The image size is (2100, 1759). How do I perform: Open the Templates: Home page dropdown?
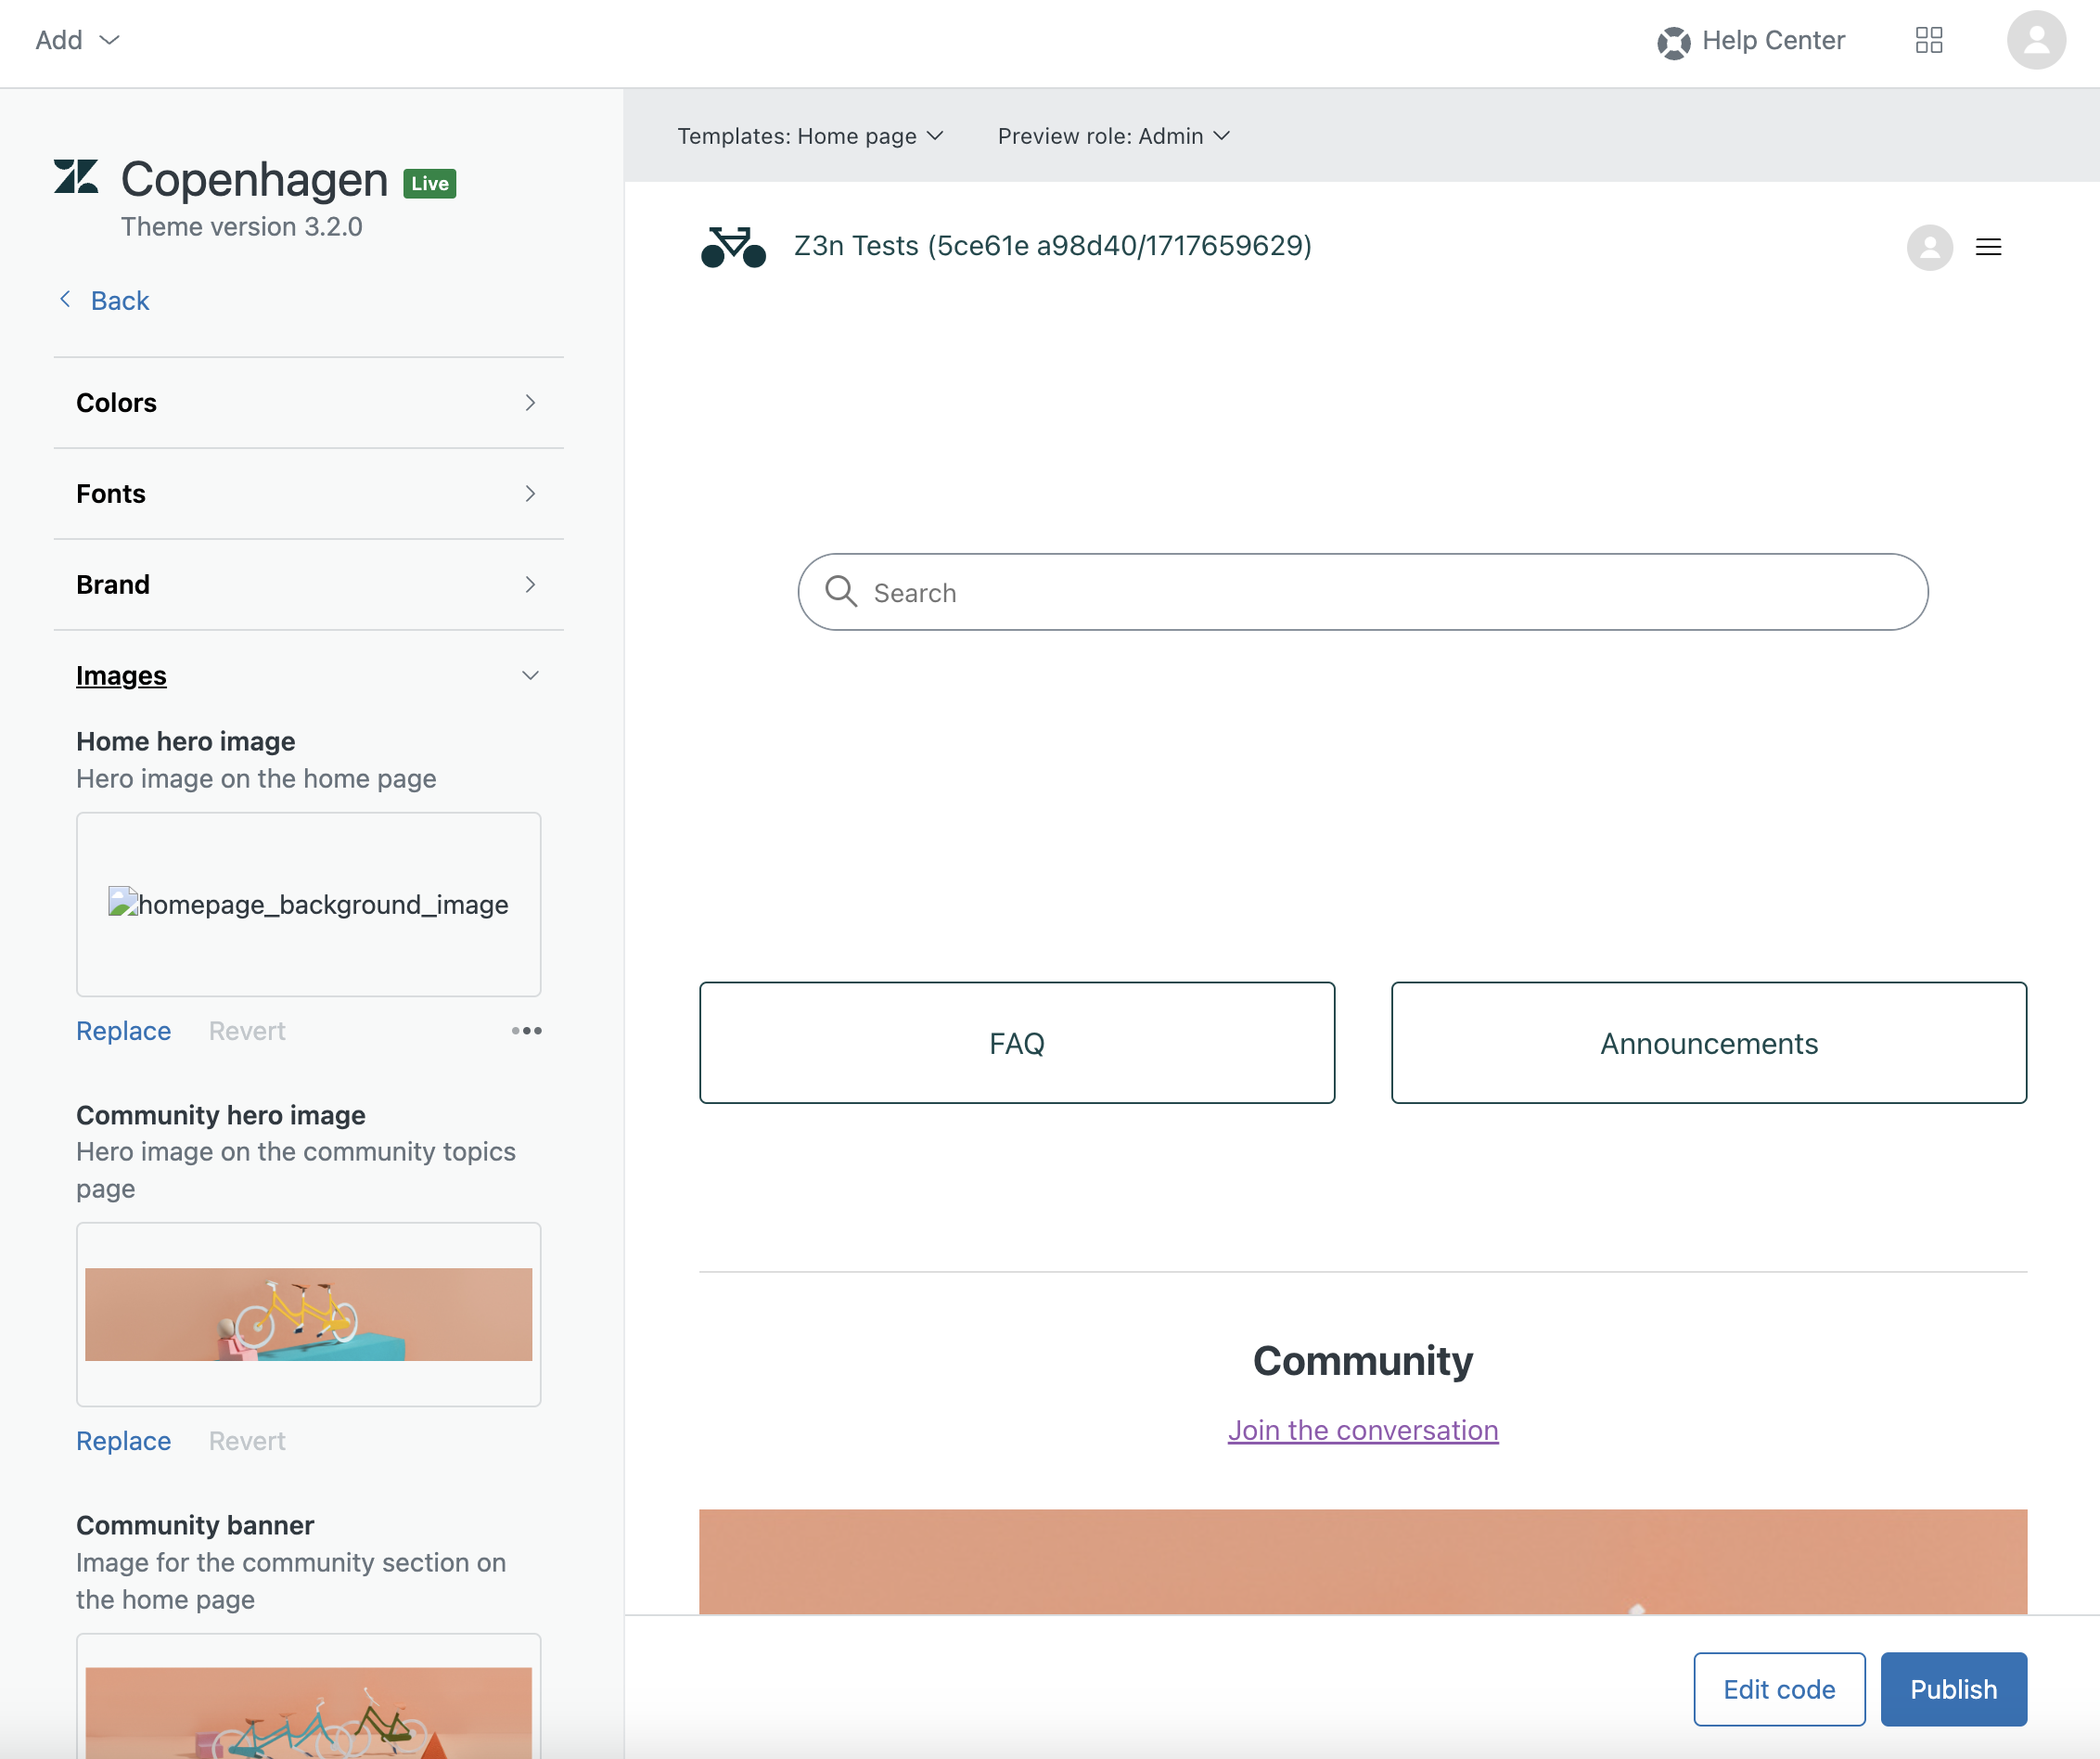click(810, 136)
